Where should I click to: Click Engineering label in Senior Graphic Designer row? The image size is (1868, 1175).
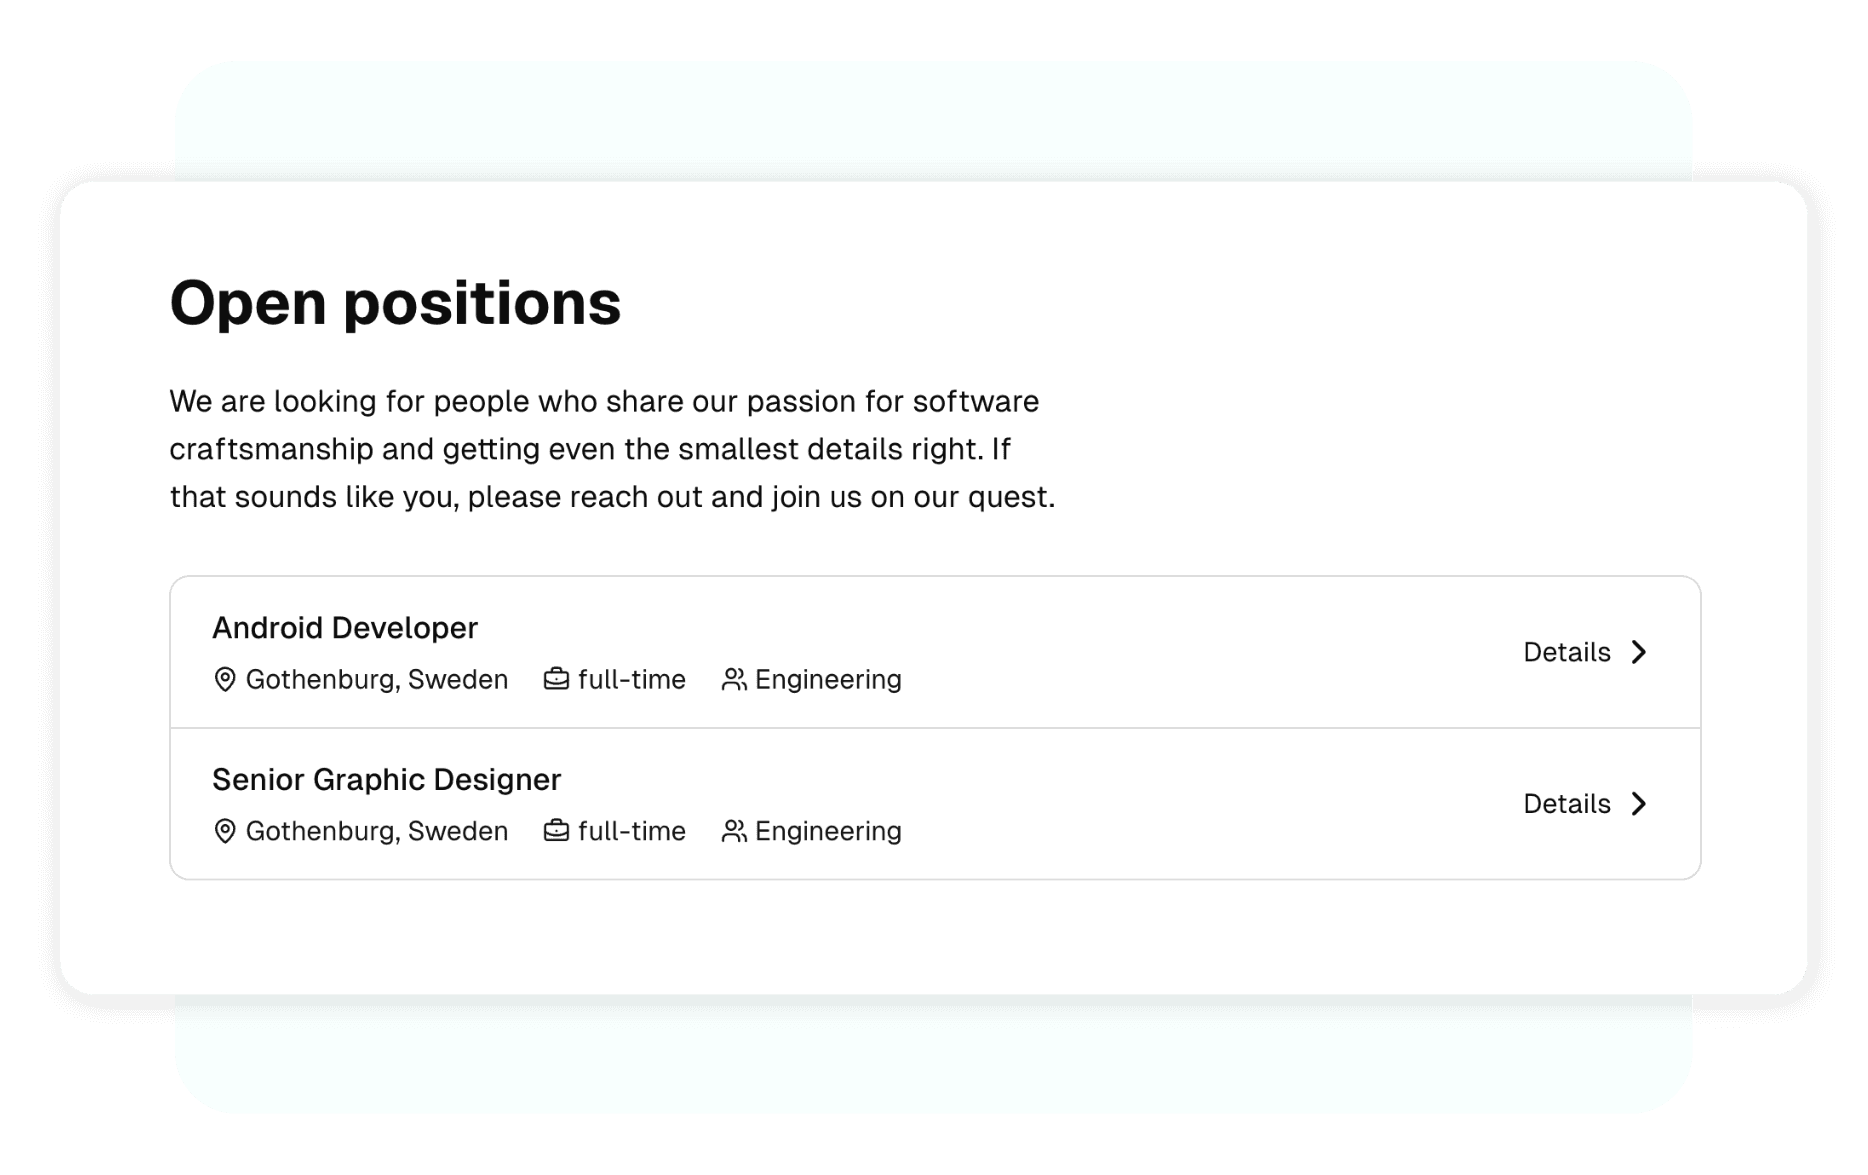pos(828,832)
